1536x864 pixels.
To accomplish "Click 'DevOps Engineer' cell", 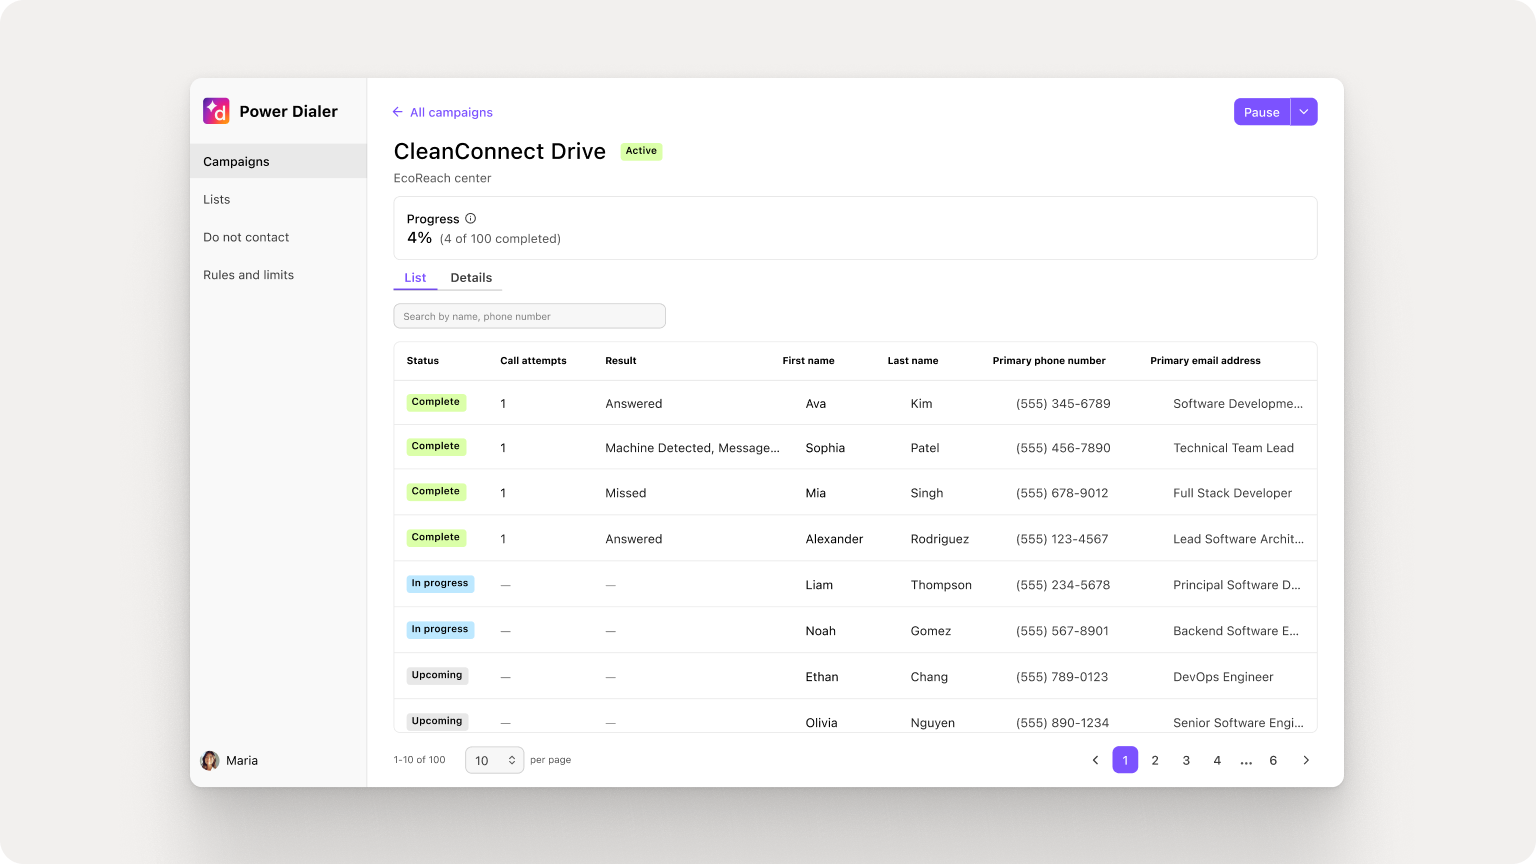I will [x=1223, y=677].
